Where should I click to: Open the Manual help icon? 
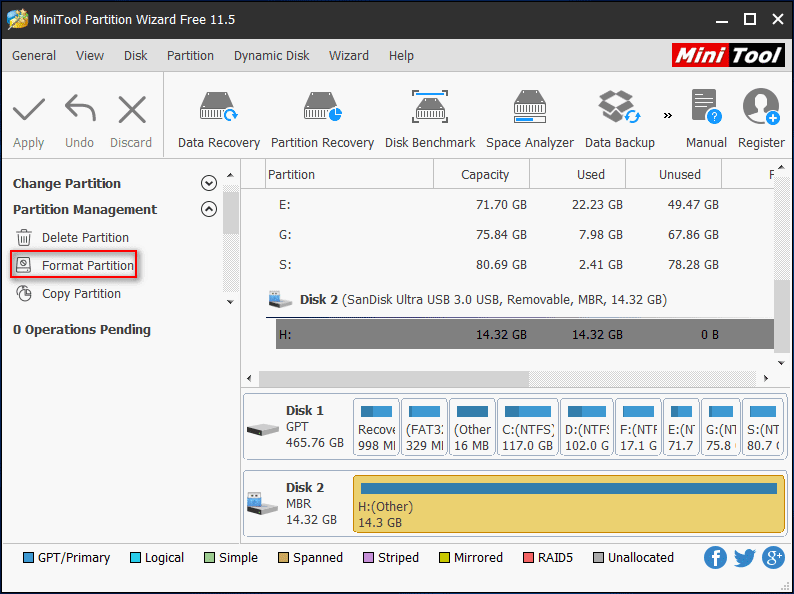coord(706,119)
